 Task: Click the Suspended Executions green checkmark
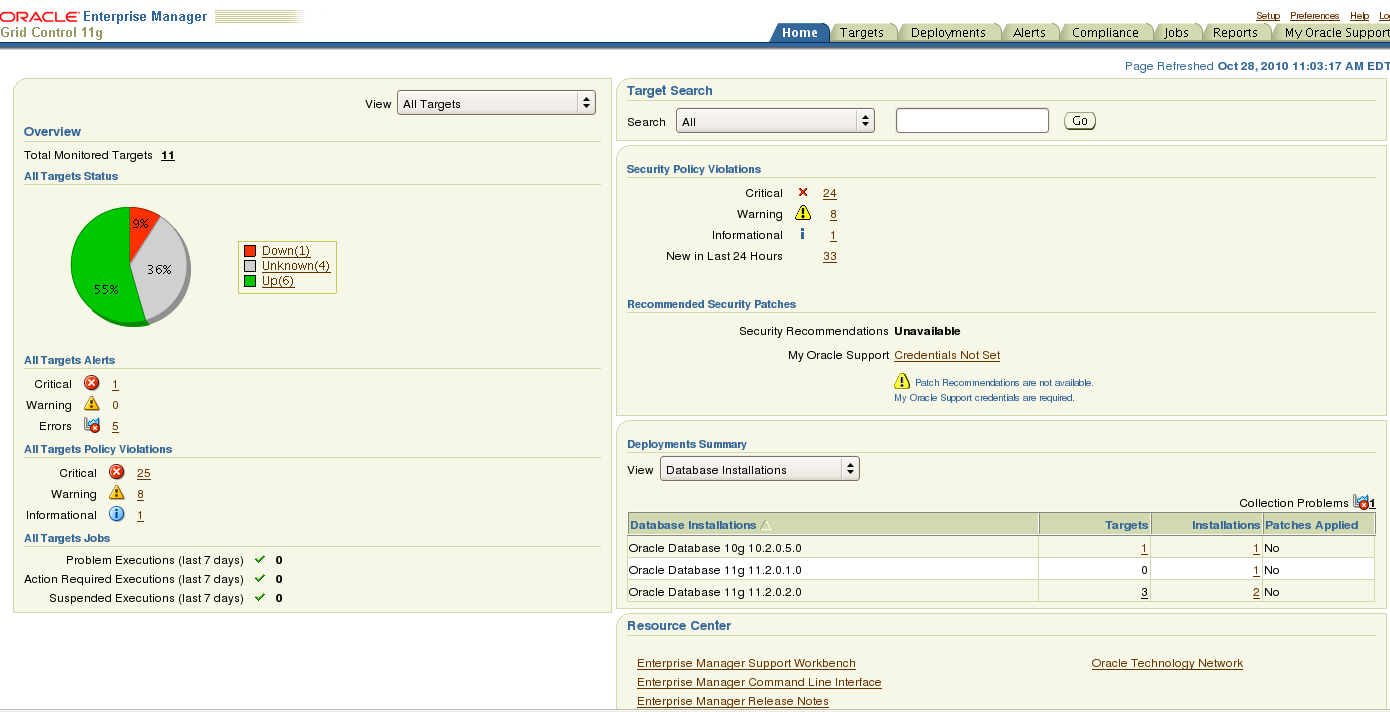(260, 597)
